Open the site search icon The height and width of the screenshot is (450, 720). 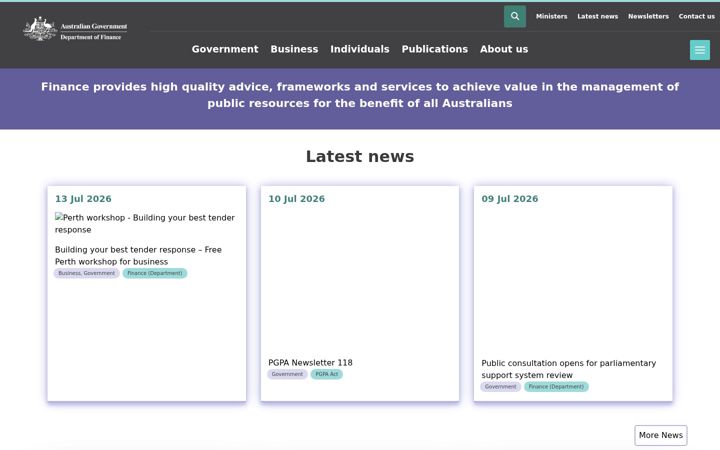pyautogui.click(x=515, y=17)
